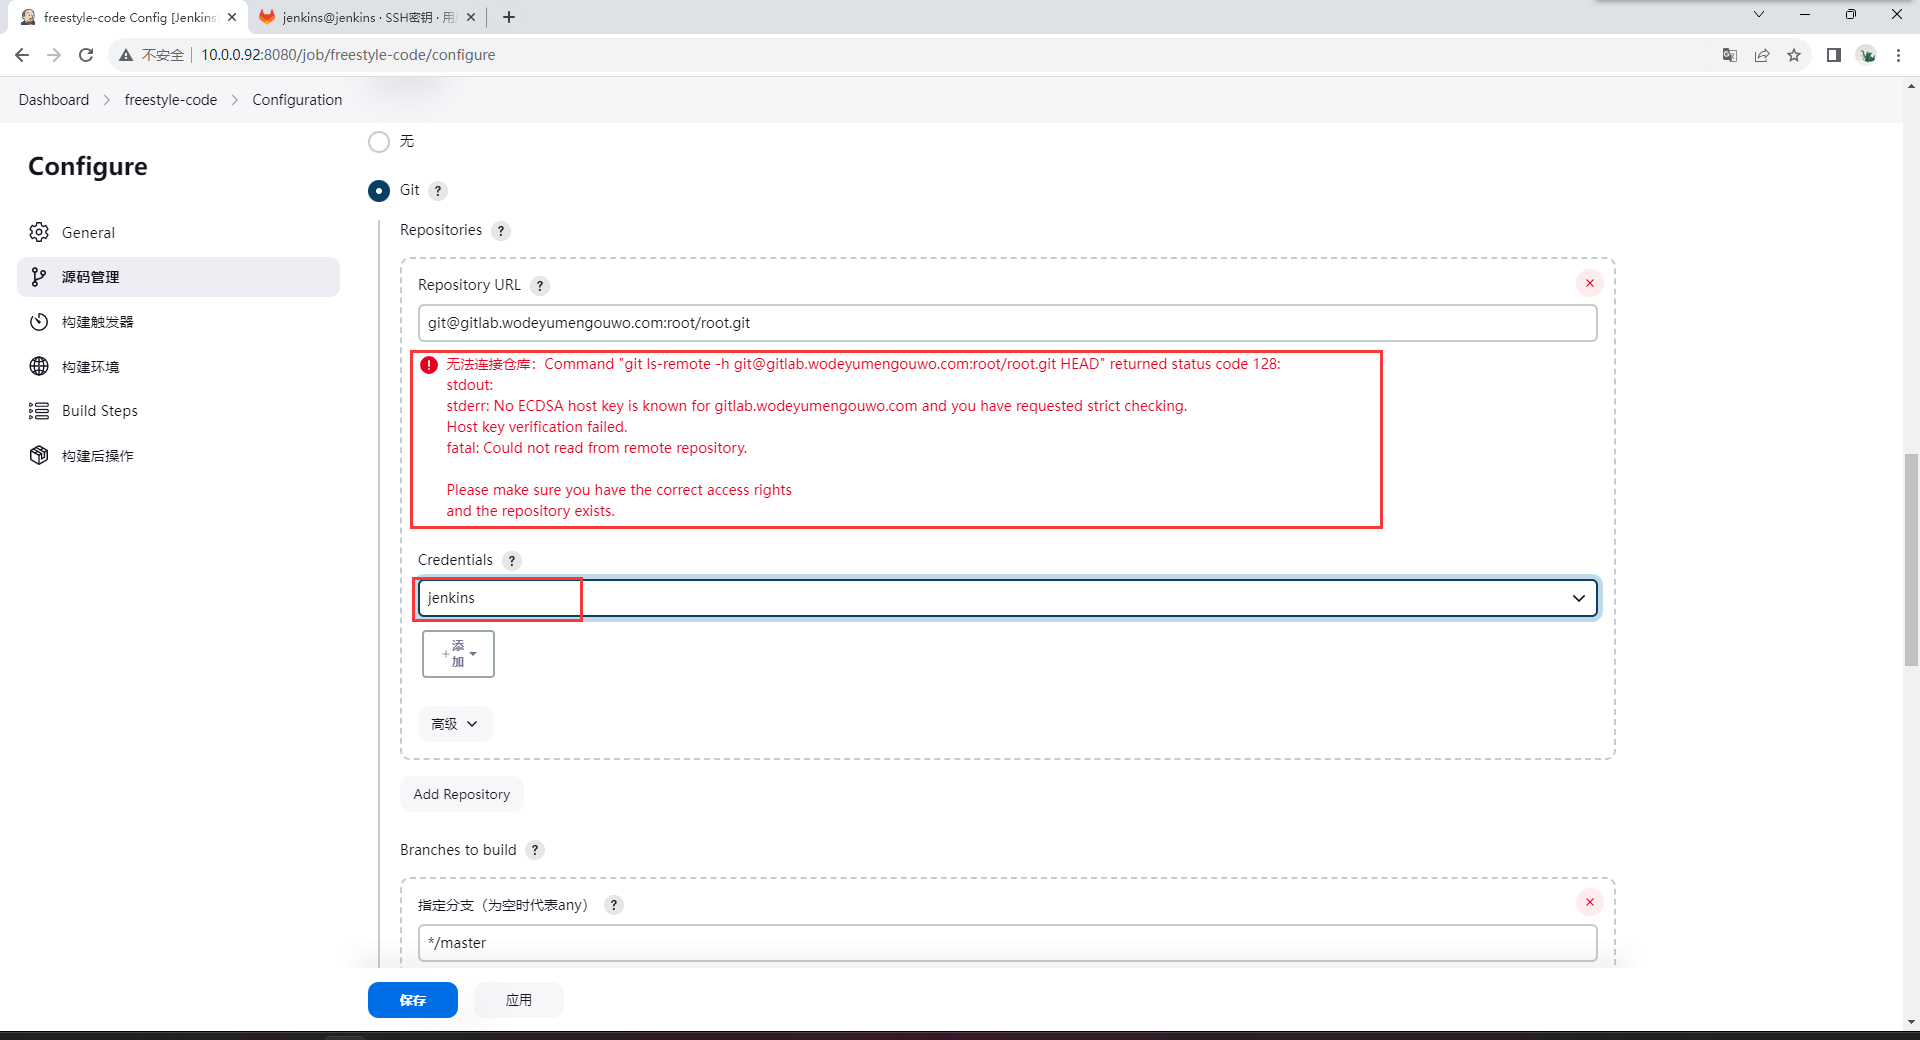This screenshot has width=1920, height=1040.
Task: Open help for Git option
Action: click(438, 191)
